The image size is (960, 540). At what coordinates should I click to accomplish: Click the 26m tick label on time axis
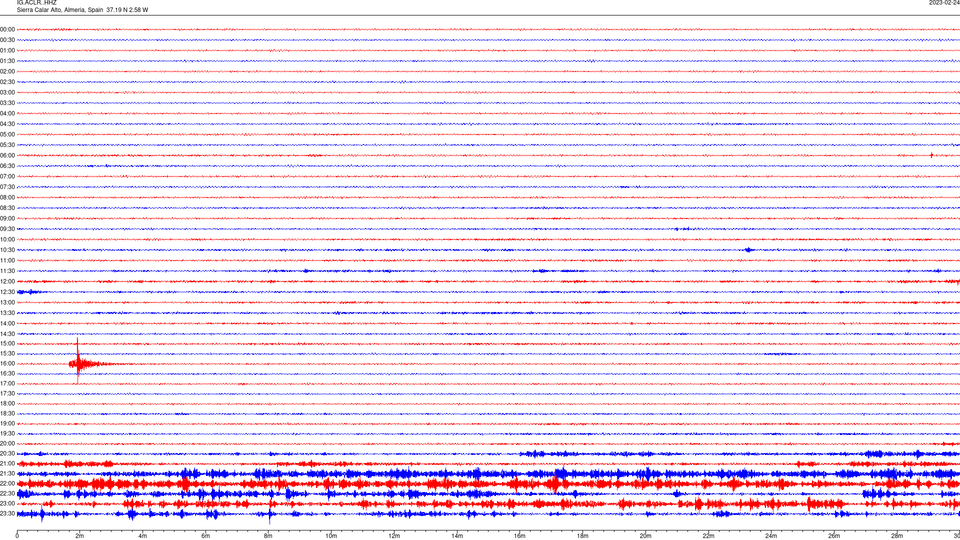coord(834,536)
